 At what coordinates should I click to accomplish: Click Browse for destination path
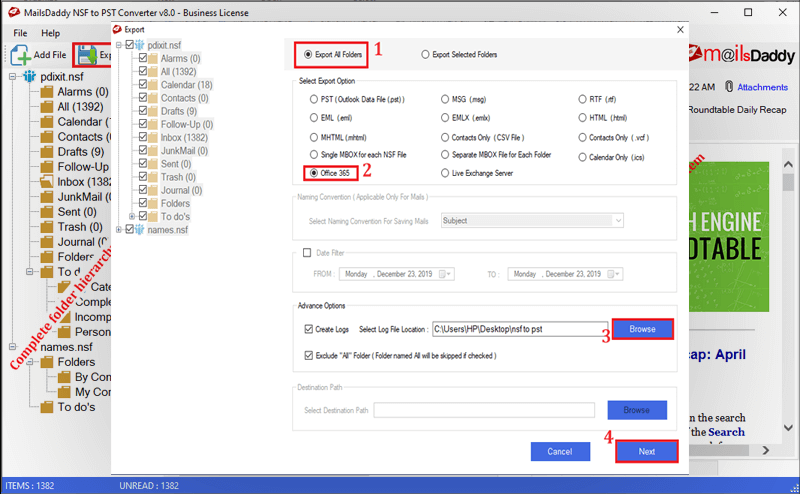(x=637, y=410)
